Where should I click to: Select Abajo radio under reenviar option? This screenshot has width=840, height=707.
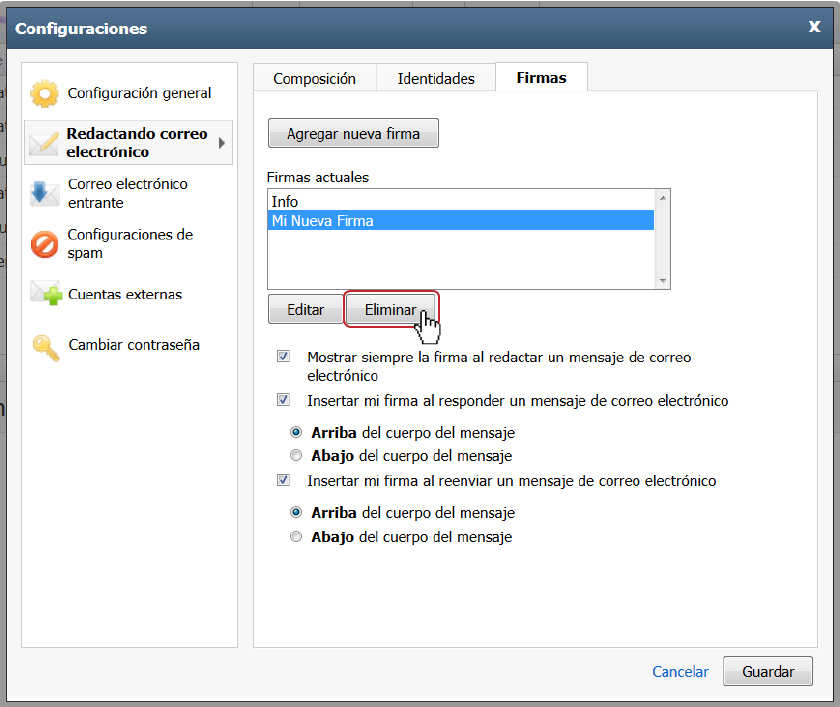click(x=296, y=536)
